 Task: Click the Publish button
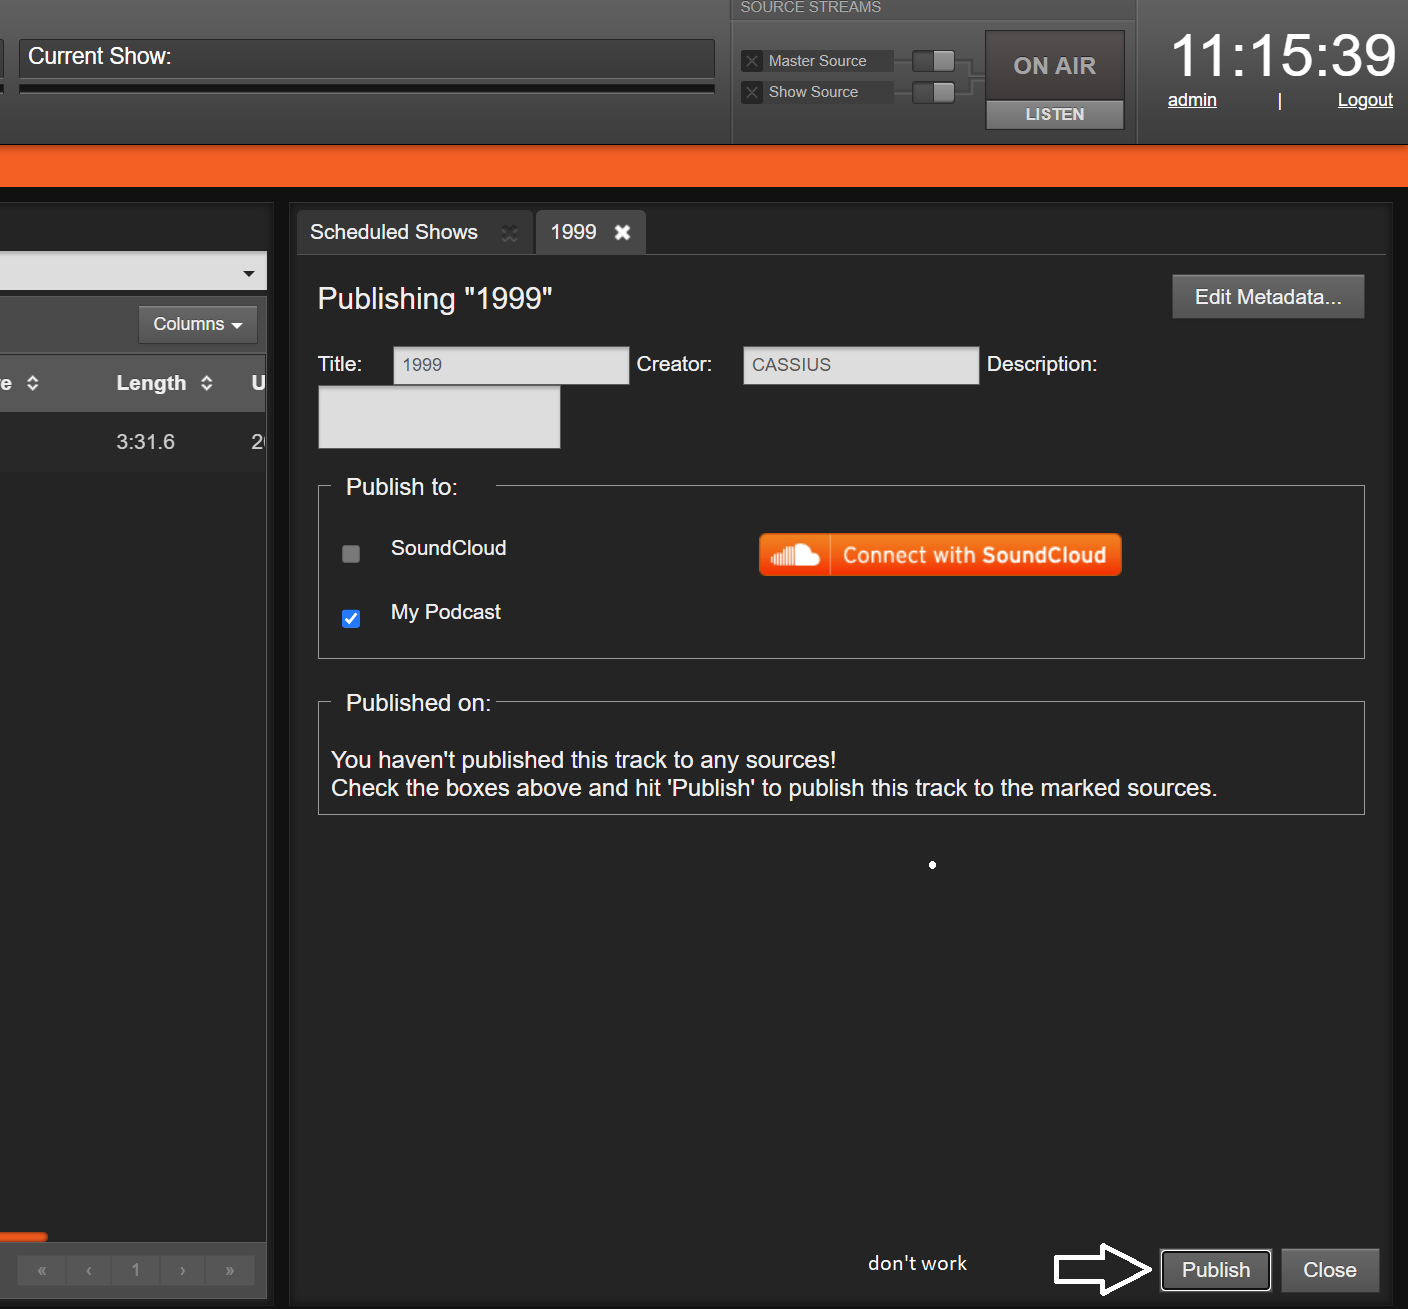[1214, 1269]
